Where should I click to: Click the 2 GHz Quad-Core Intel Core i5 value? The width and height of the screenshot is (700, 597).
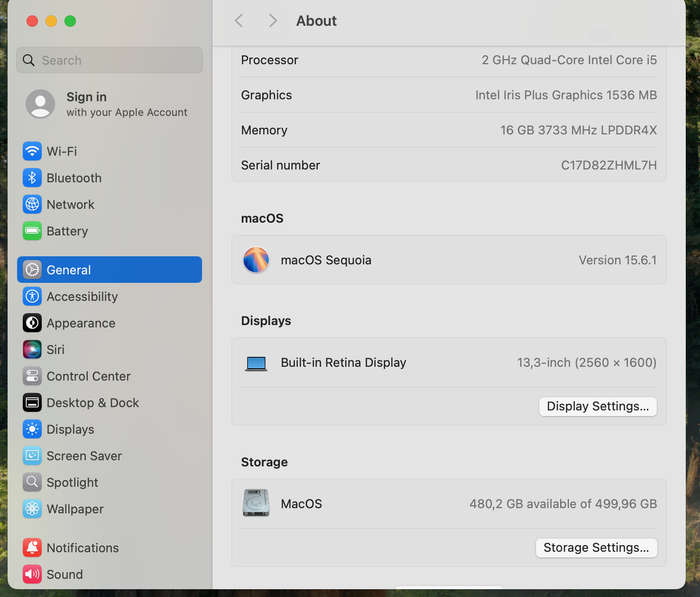(x=569, y=60)
